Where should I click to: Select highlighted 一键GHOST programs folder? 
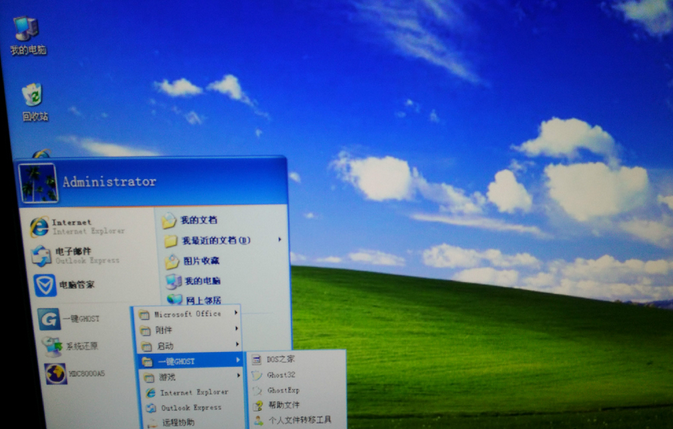pos(191,361)
